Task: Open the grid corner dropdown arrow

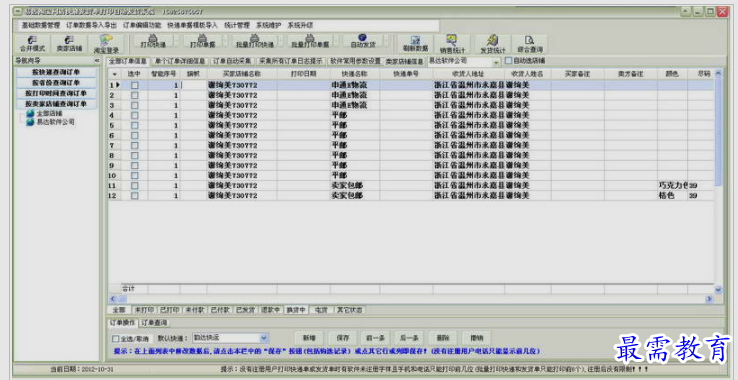Action: pyautogui.click(x=115, y=74)
